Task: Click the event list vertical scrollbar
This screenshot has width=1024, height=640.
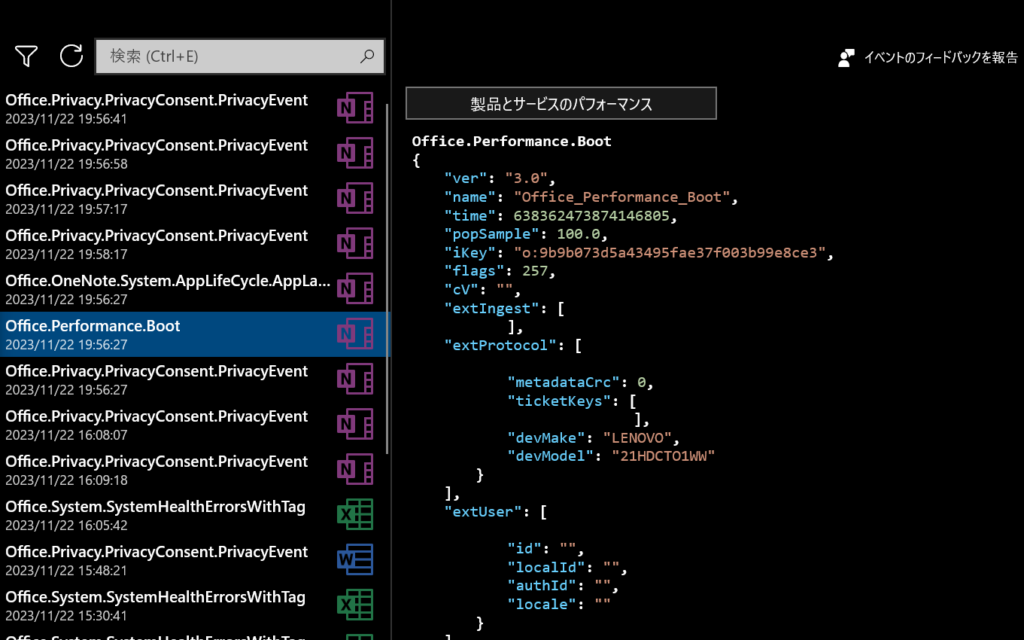Action: point(387,279)
